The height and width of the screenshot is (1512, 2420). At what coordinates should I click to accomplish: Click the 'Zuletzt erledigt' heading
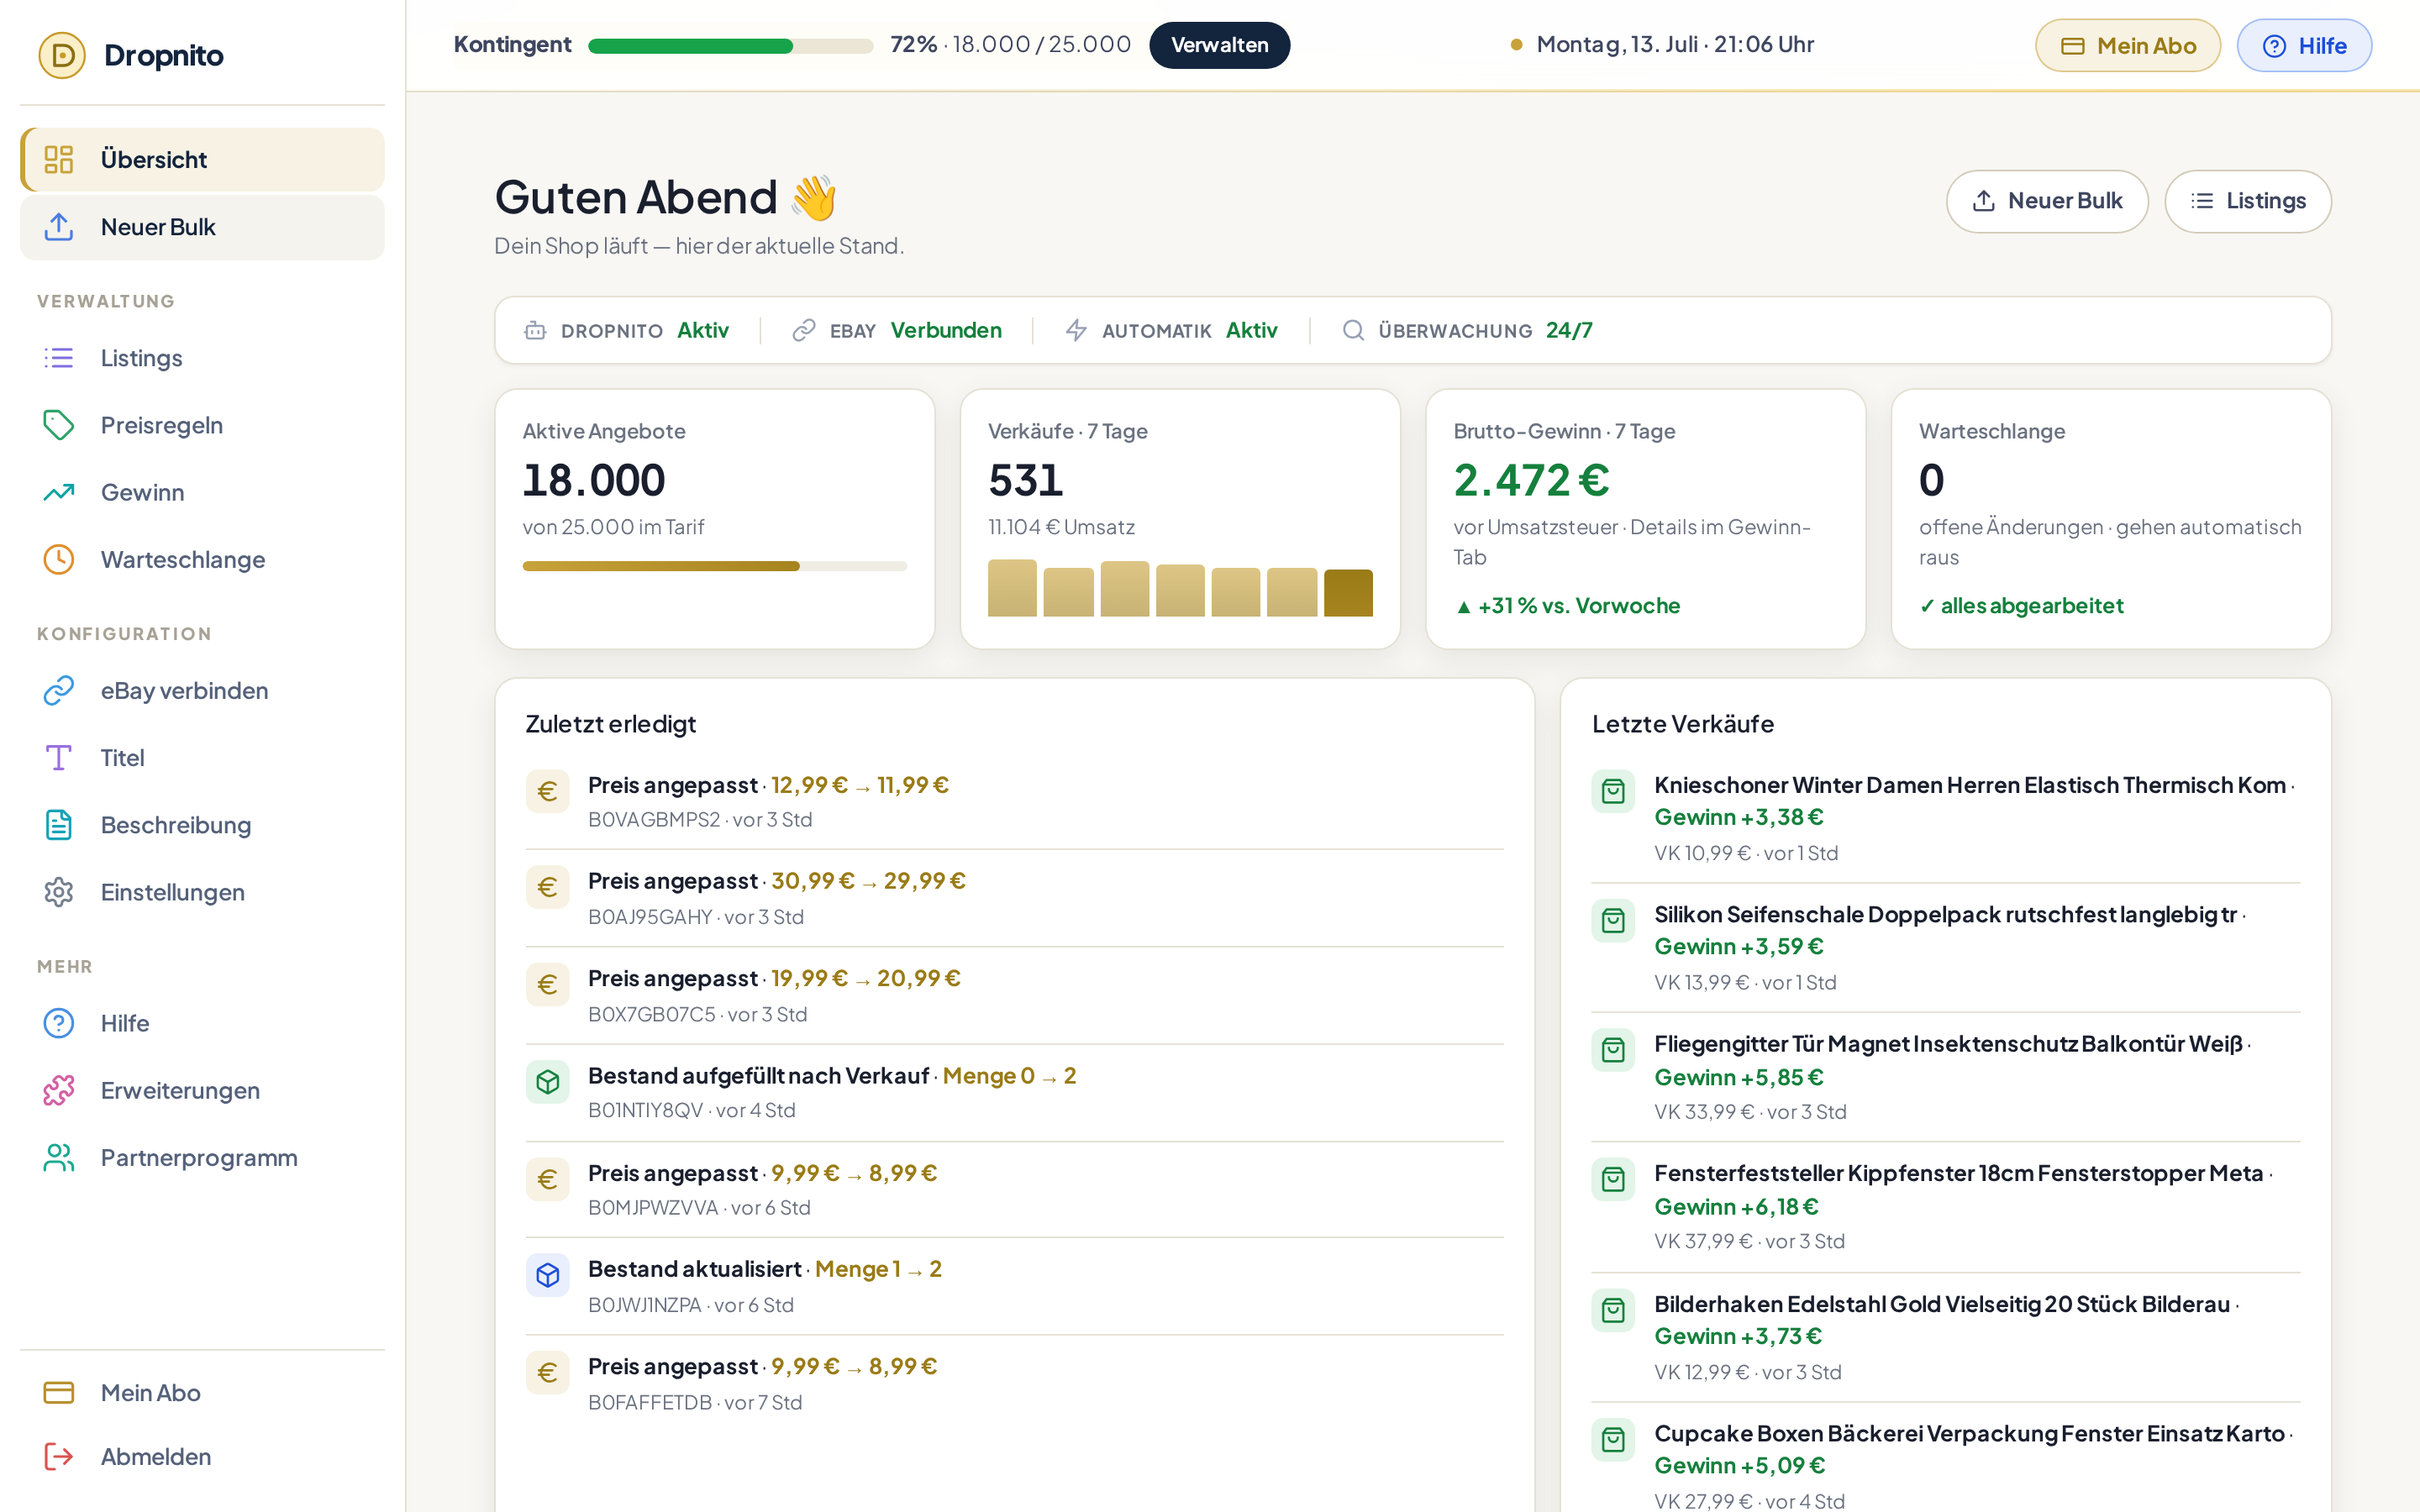tap(610, 724)
